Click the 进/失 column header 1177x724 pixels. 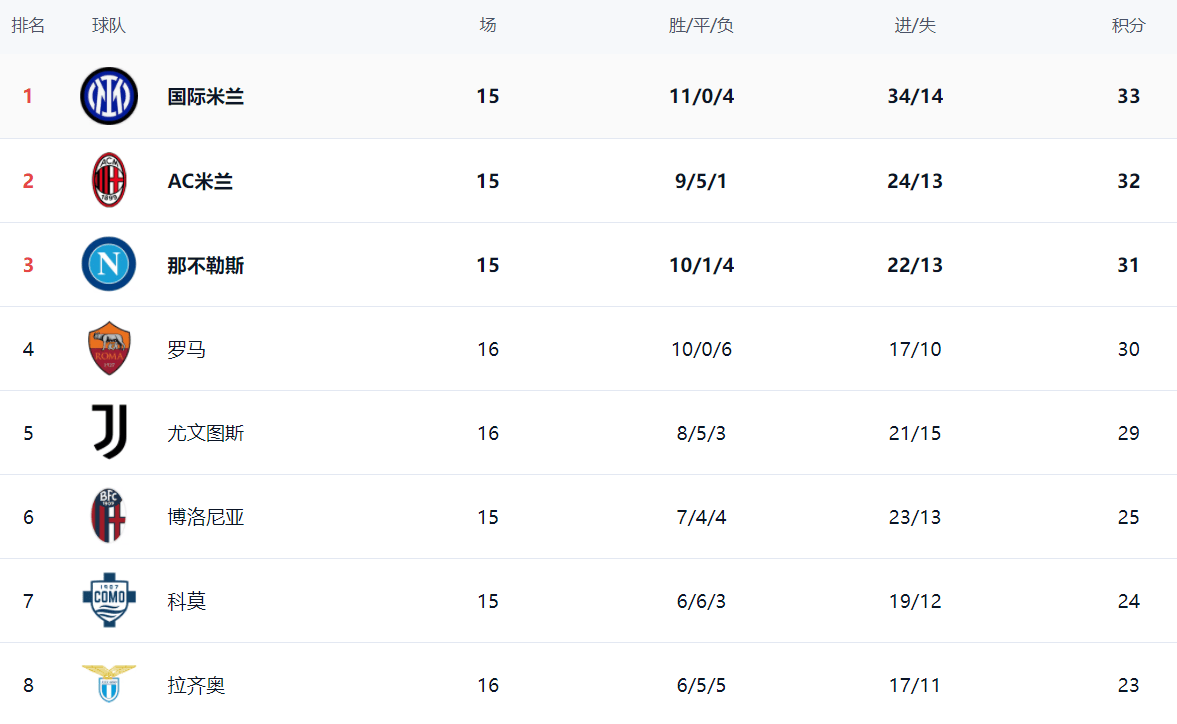915,26
